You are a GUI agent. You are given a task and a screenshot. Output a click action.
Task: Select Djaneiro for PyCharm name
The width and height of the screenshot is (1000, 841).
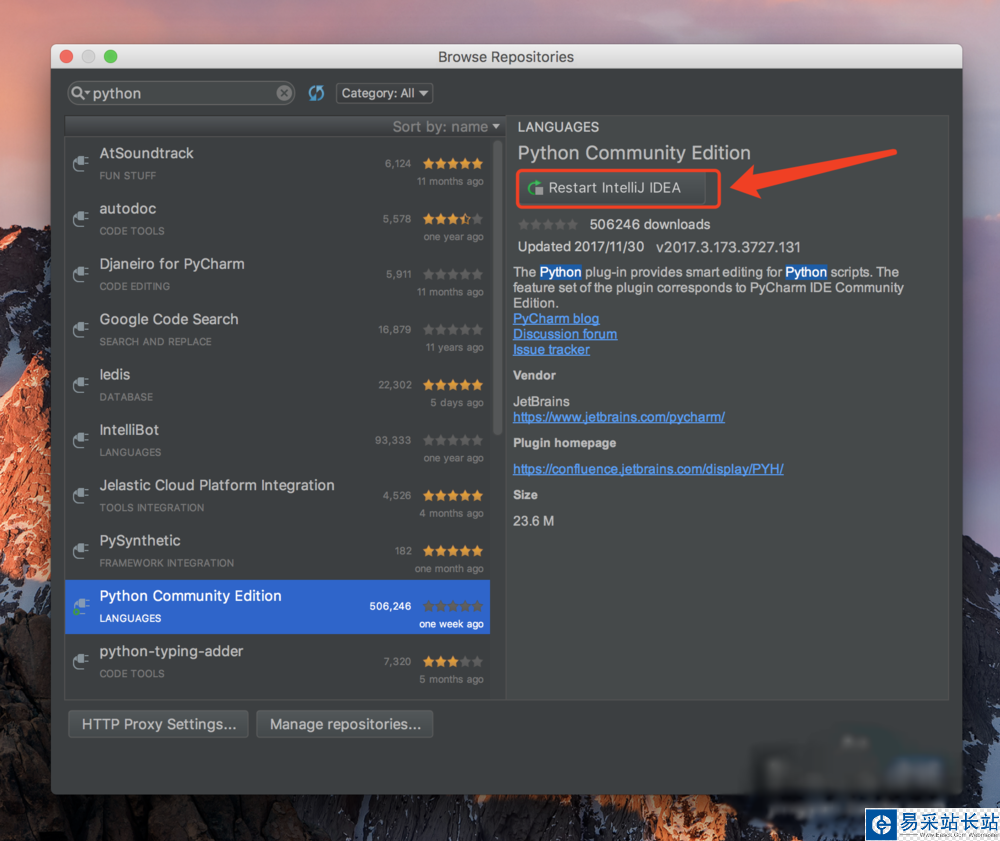(172, 264)
